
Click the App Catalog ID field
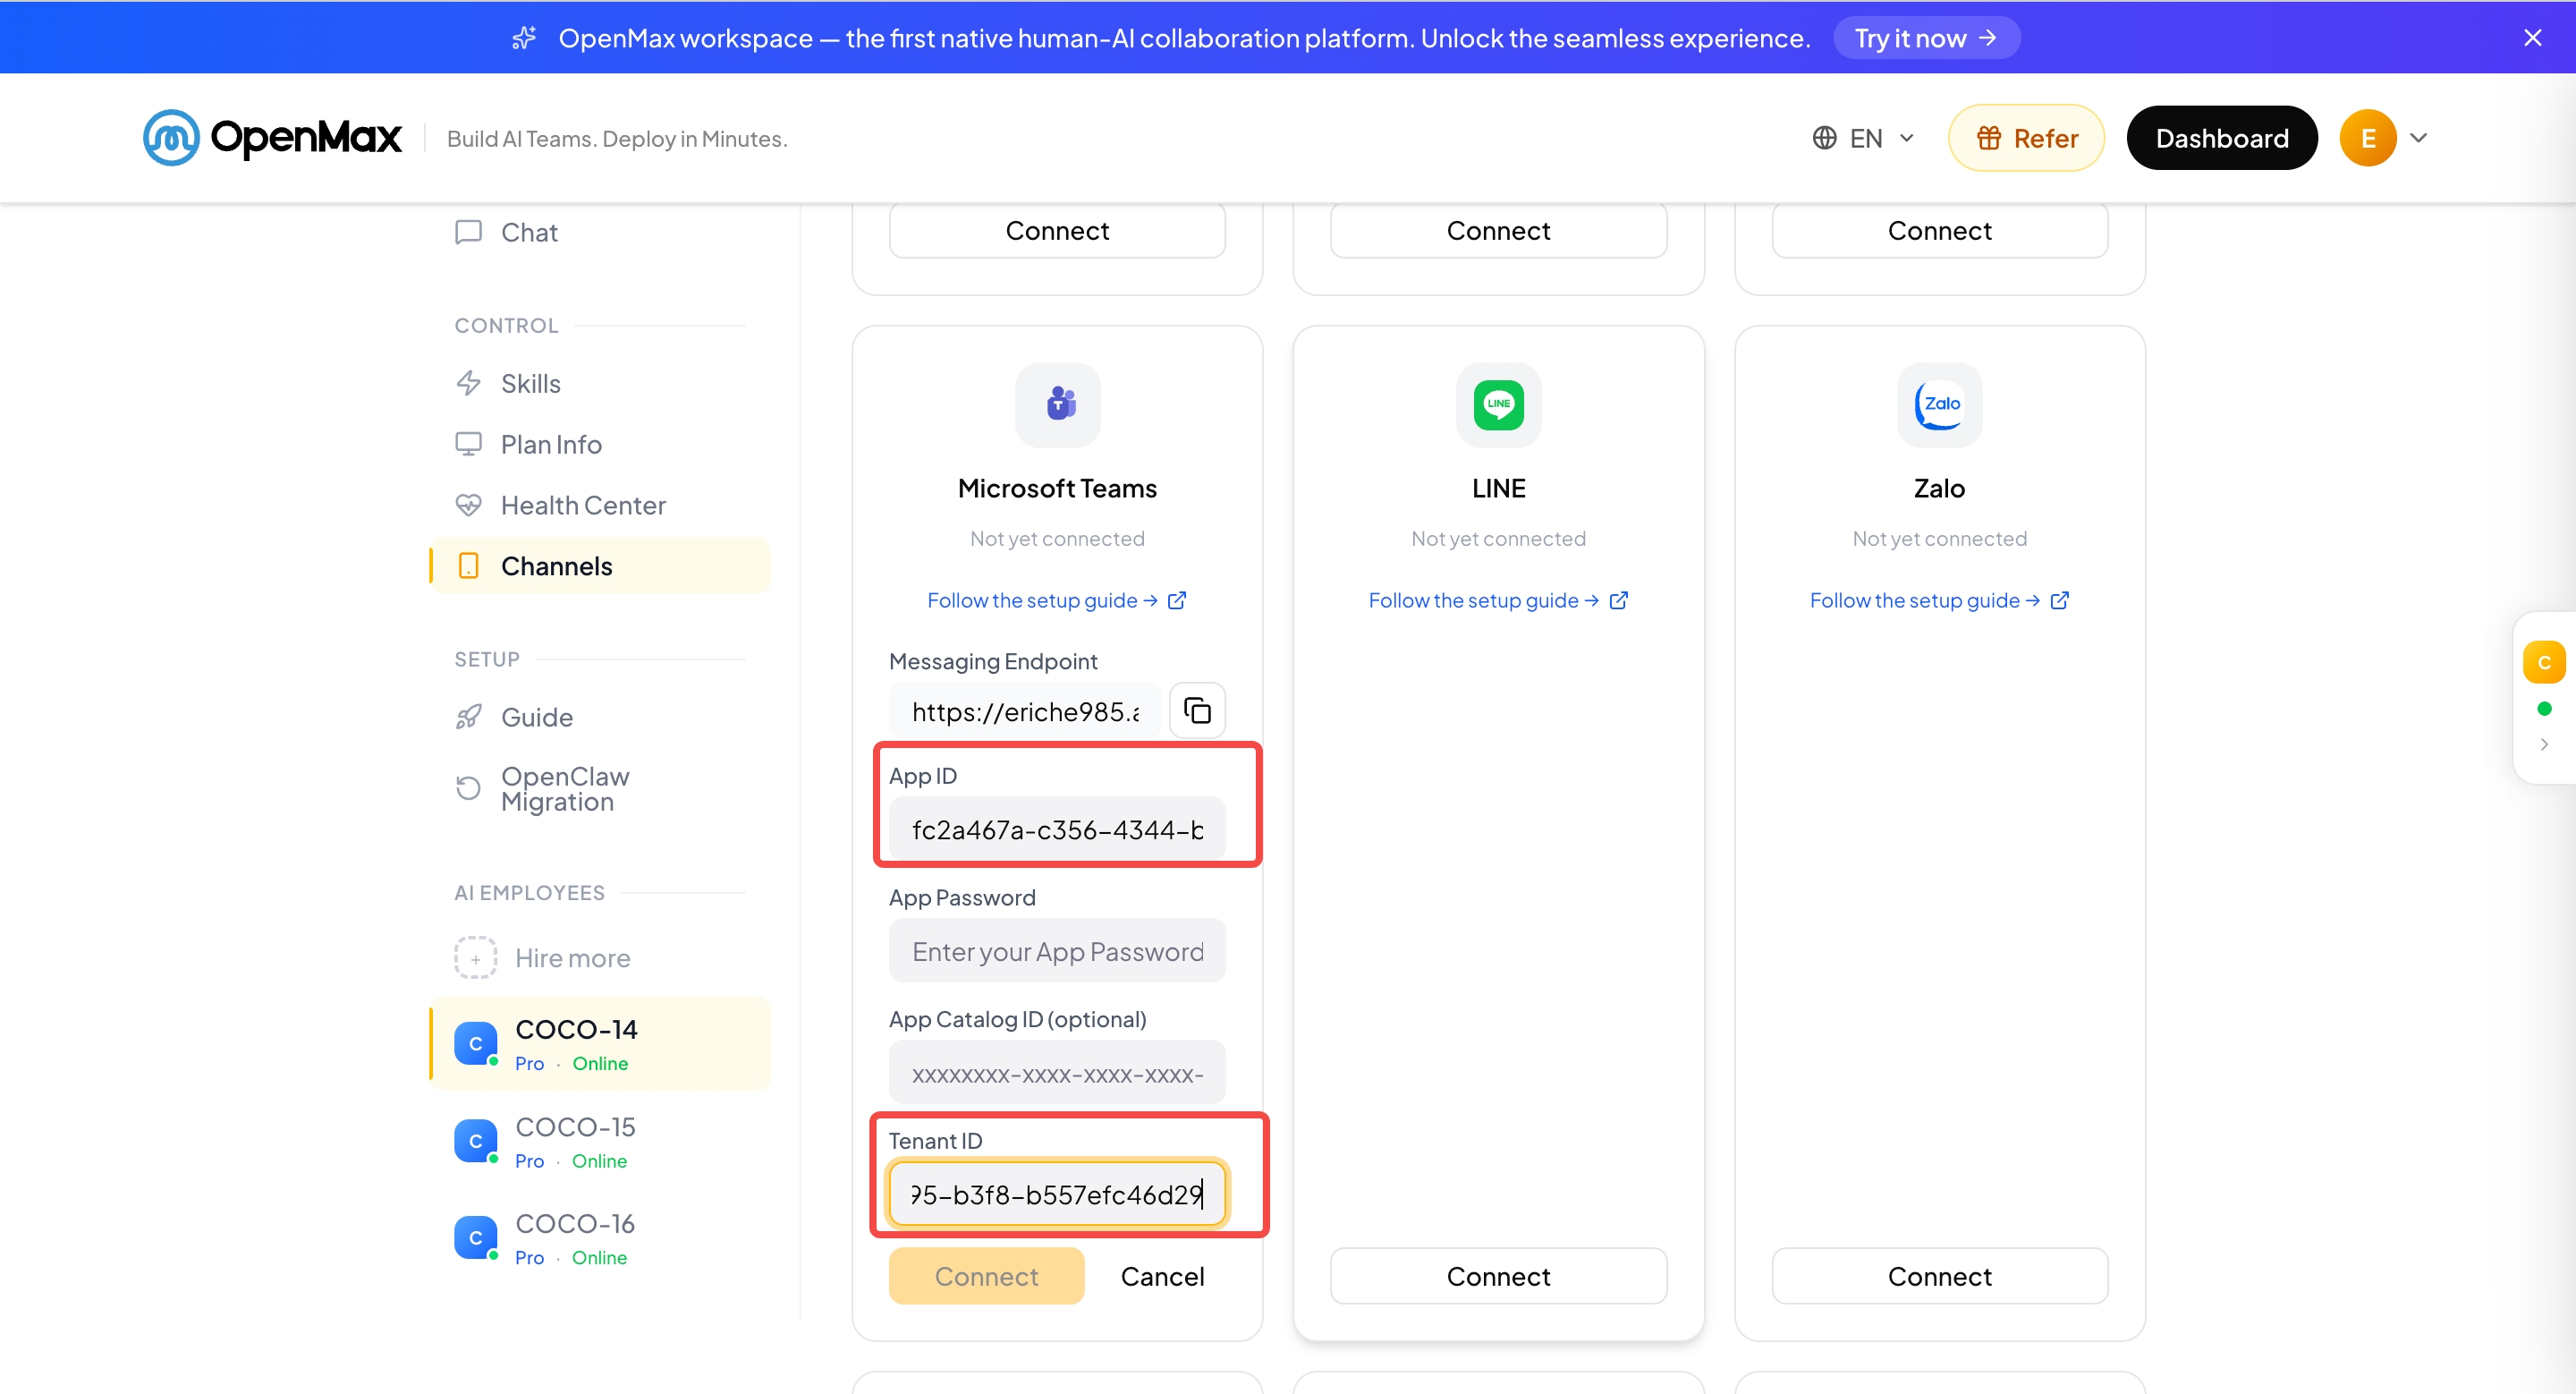(x=1057, y=1073)
